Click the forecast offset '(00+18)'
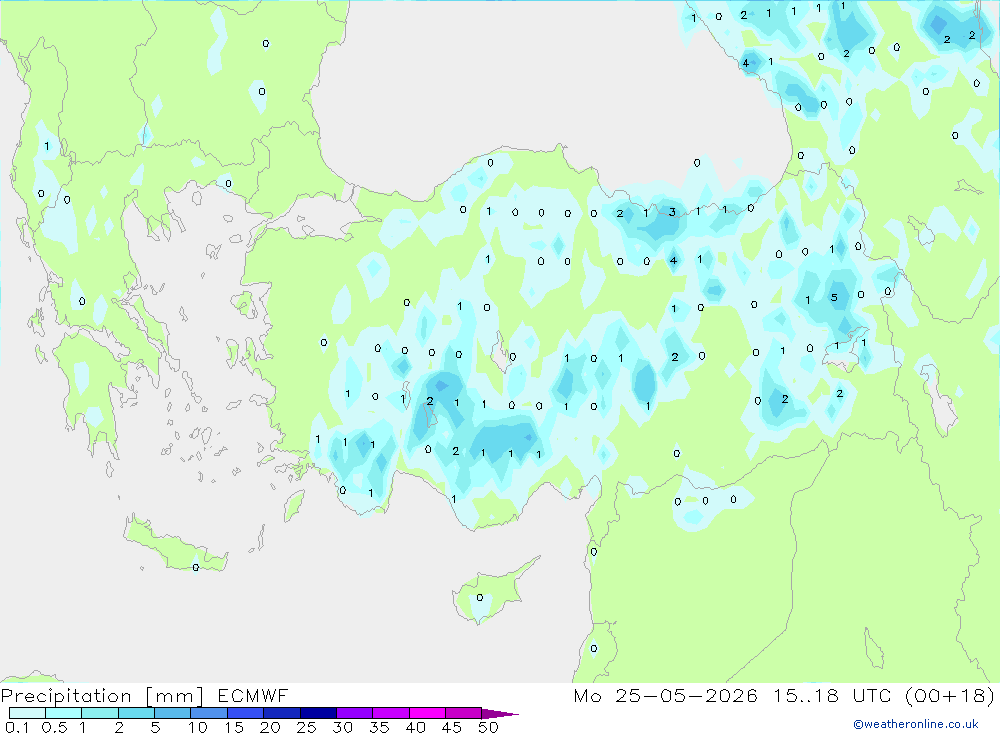 (950, 695)
